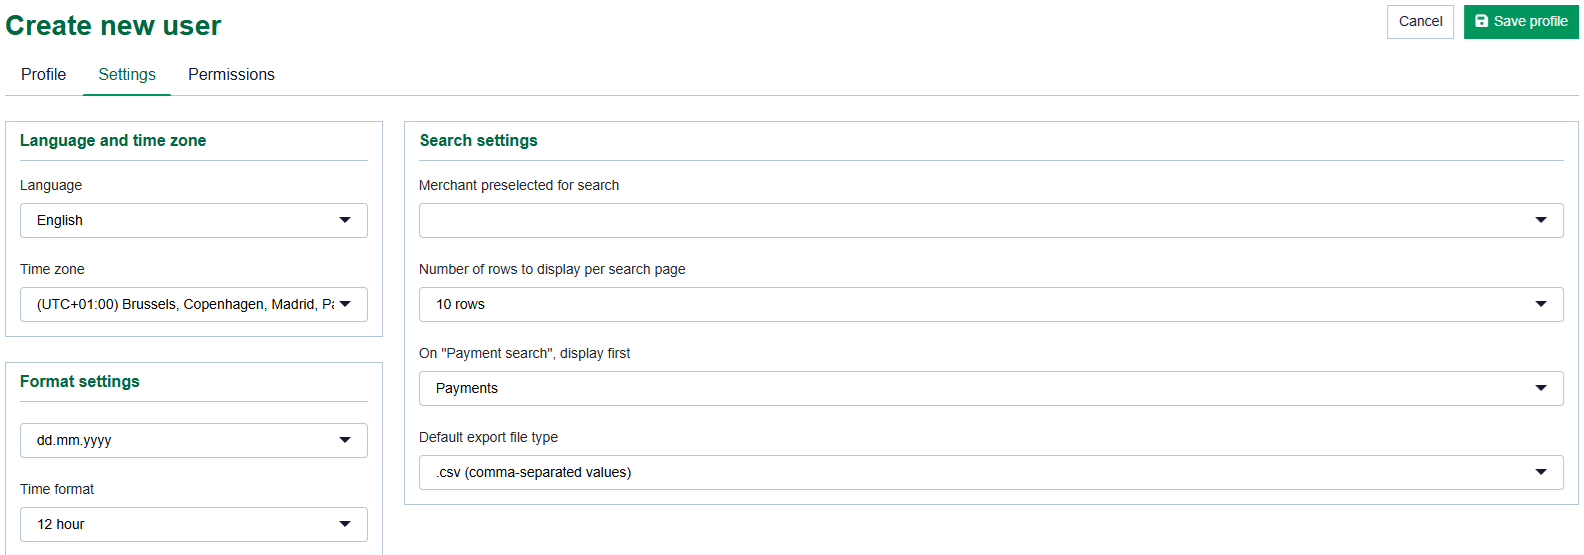Click the caret arrow in the Language field
The width and height of the screenshot is (1584, 555).
[345, 220]
